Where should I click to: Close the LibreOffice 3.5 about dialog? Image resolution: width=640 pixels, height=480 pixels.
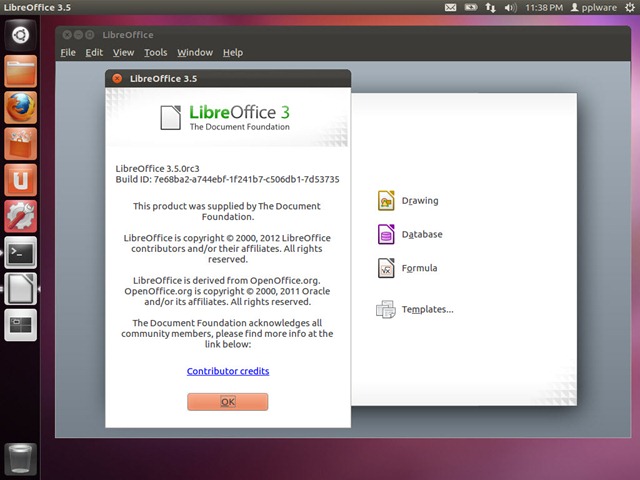(117, 78)
